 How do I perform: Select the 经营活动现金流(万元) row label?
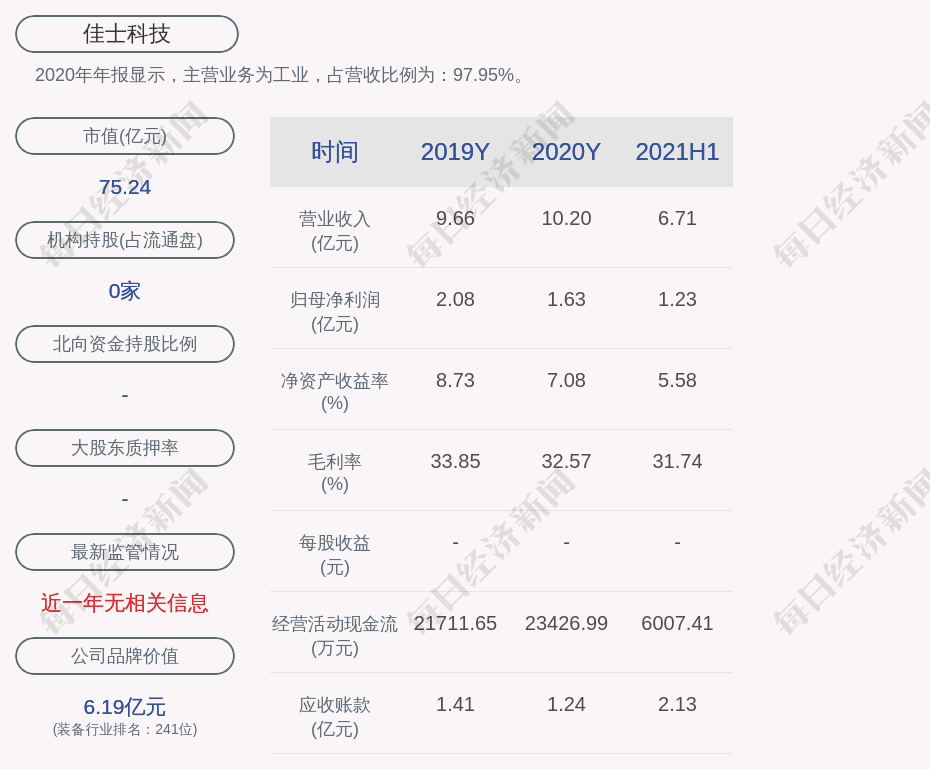(335, 636)
